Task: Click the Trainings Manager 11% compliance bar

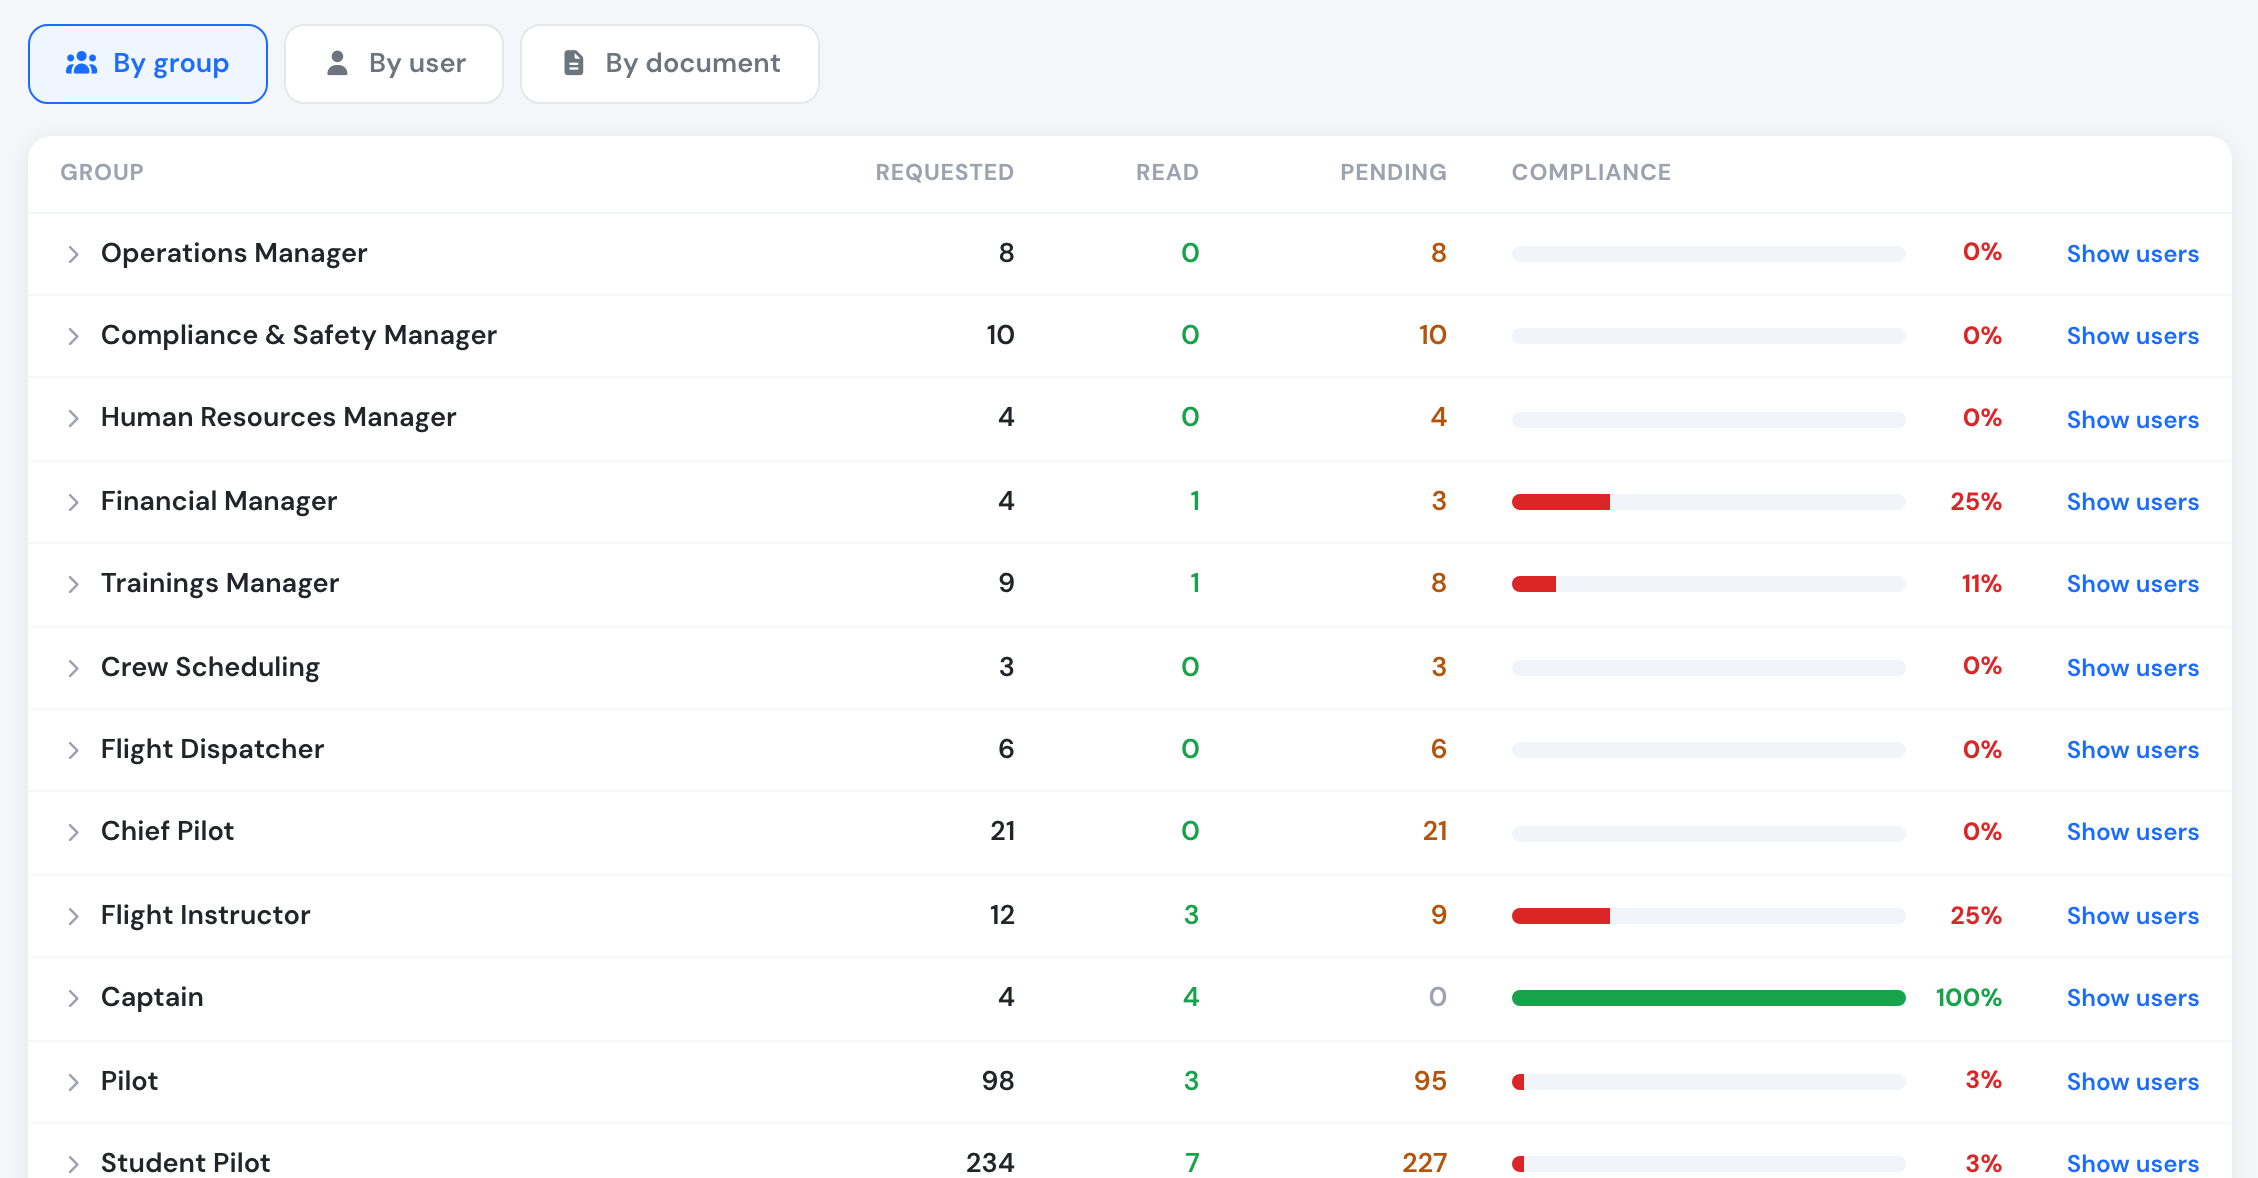Action: 1708,584
